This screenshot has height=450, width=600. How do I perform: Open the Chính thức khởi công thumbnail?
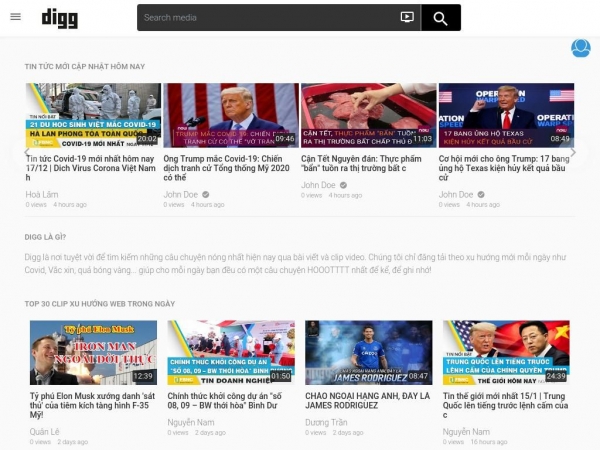[231, 352]
